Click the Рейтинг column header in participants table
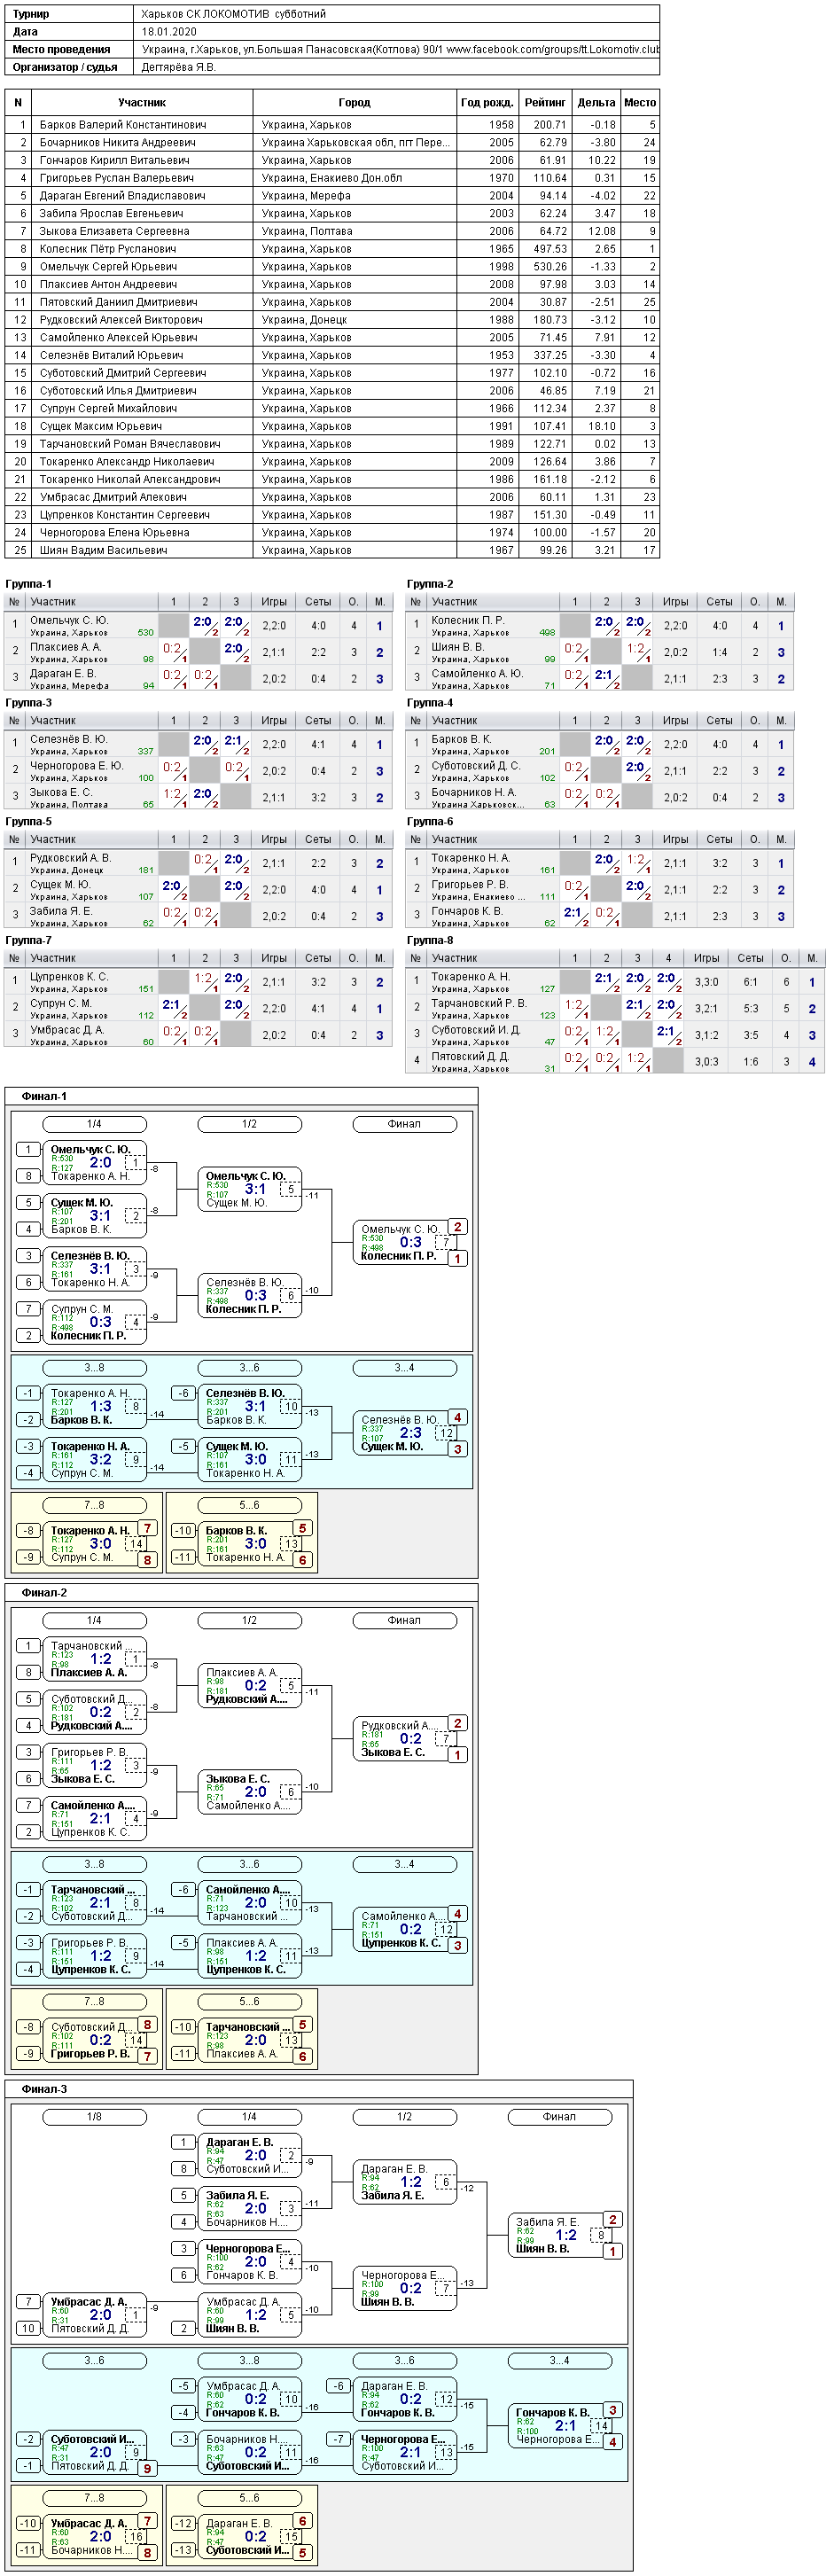The image size is (834, 2576). 545,103
